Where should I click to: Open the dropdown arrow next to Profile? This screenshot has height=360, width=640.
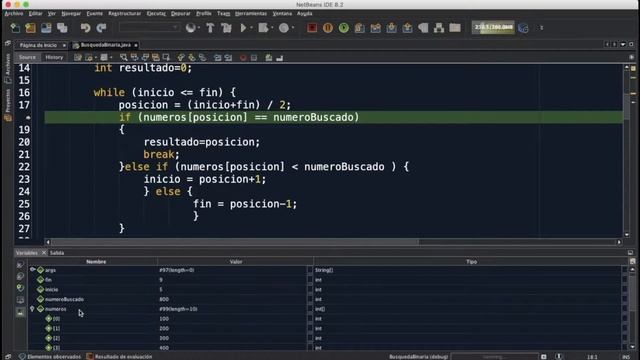(293, 28)
